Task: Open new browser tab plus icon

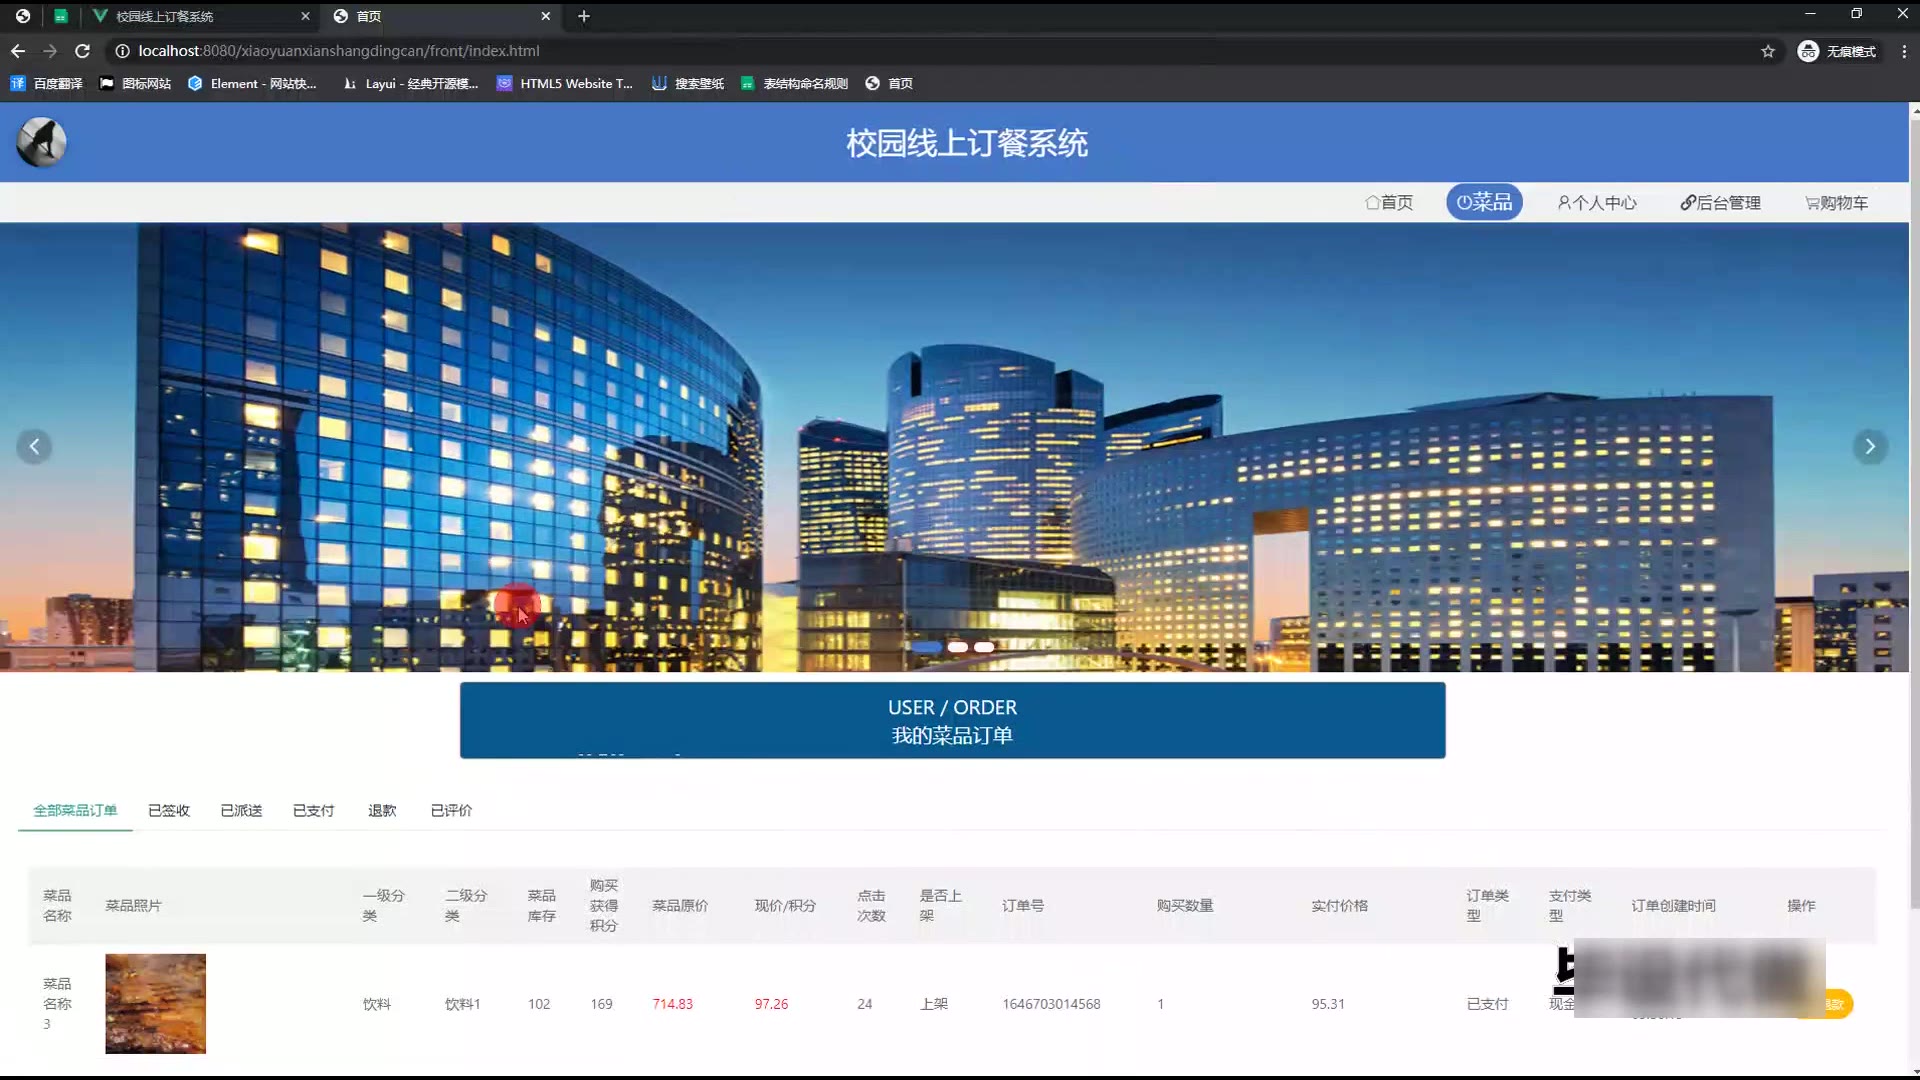Action: point(584,16)
